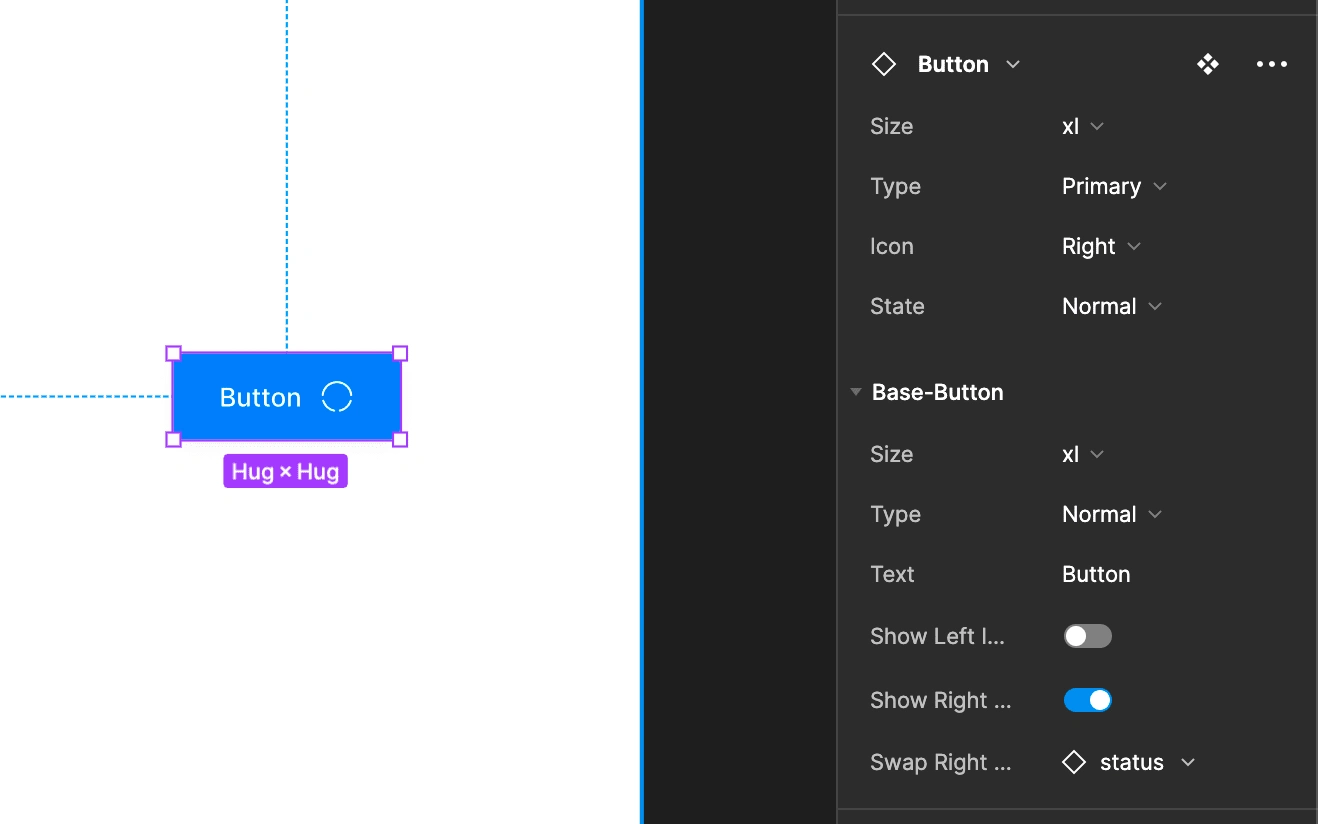This screenshot has height=824, width=1318.
Task: Click the Swap Right property label
Action: point(941,762)
